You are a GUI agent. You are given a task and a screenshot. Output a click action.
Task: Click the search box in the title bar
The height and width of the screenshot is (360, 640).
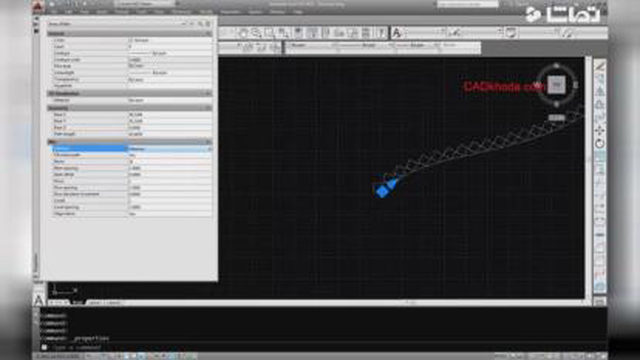[467, 4]
